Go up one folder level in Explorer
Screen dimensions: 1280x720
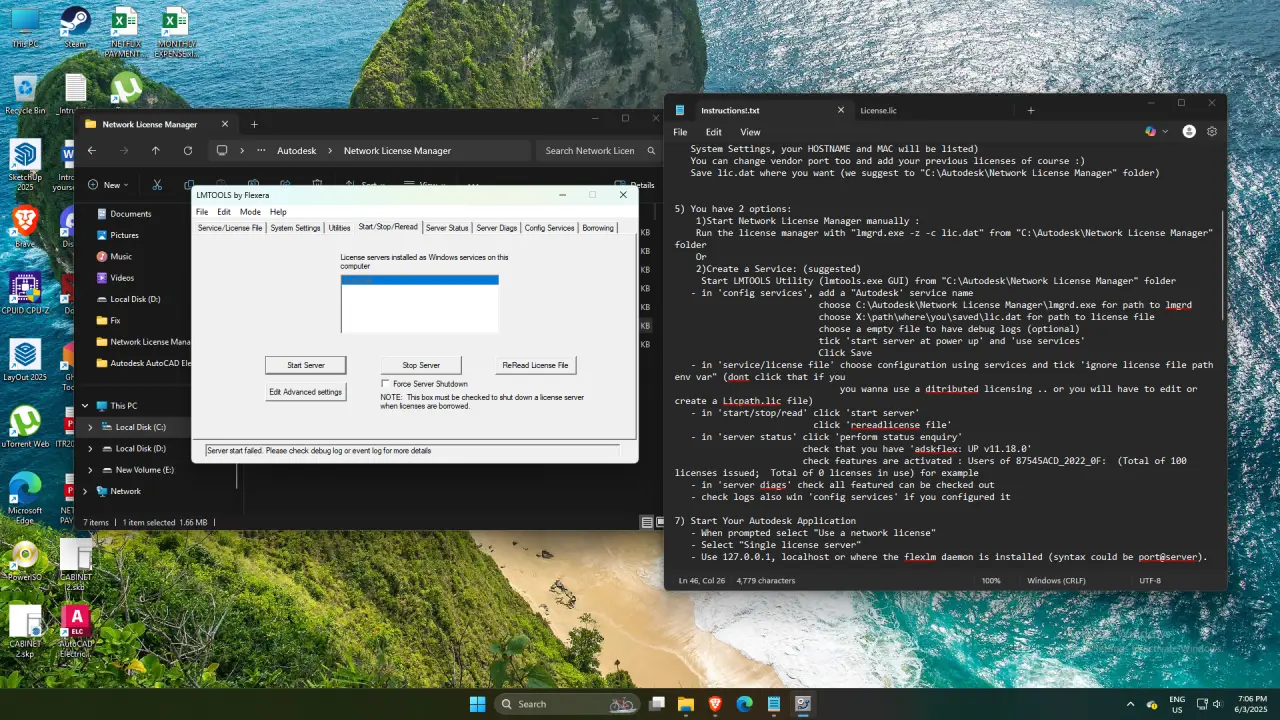156,151
